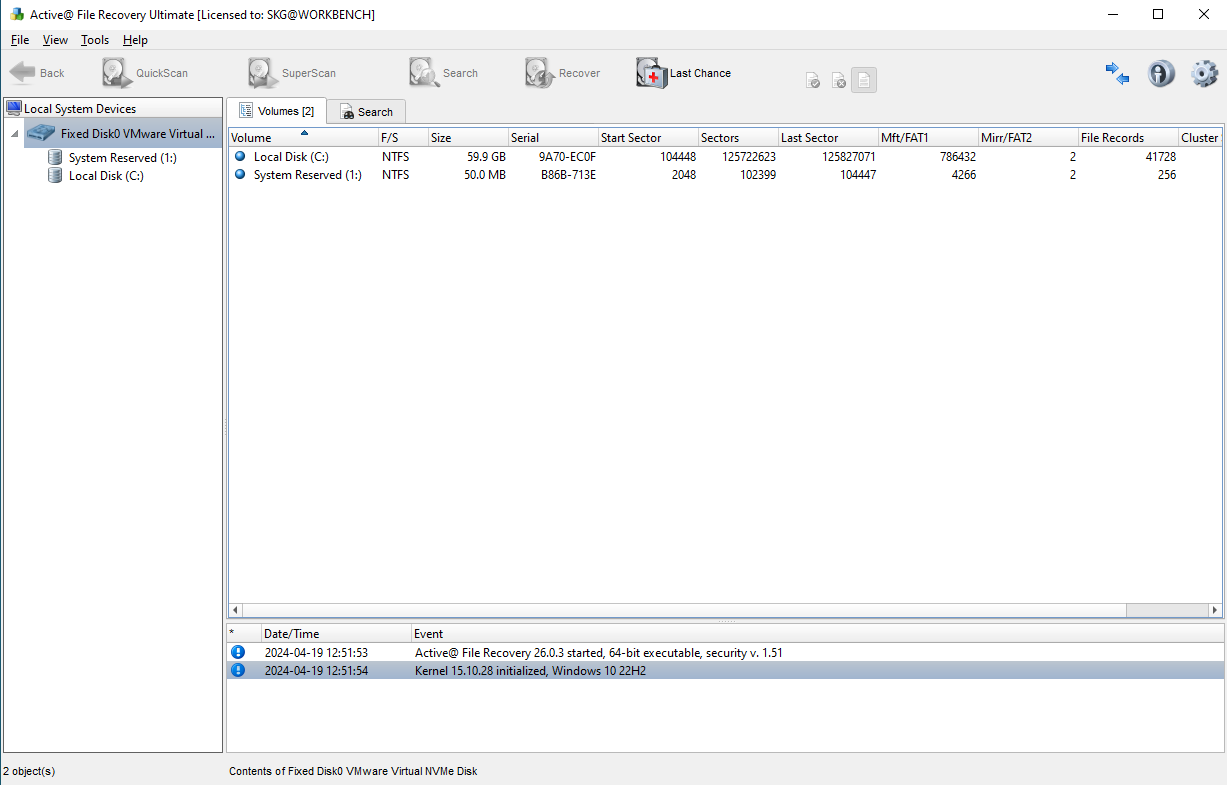
Task: Click the document with X icon
Action: [x=839, y=80]
